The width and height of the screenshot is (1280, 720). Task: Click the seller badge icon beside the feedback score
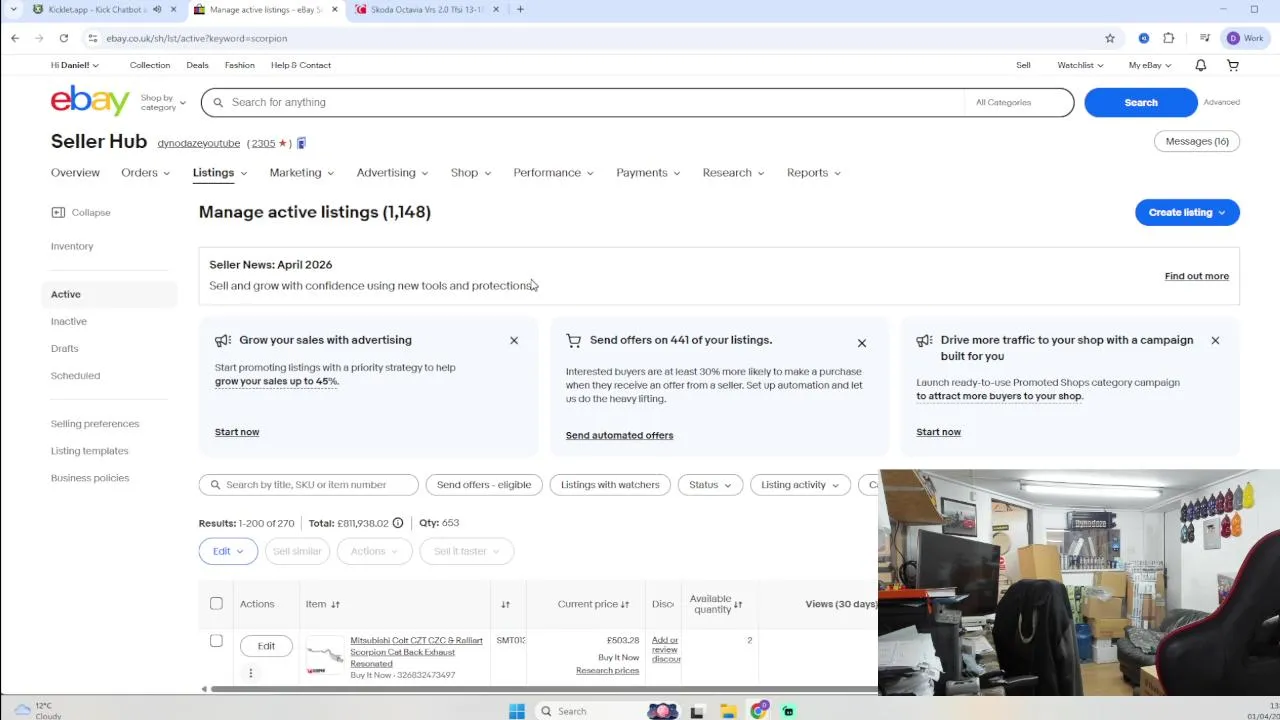point(301,143)
